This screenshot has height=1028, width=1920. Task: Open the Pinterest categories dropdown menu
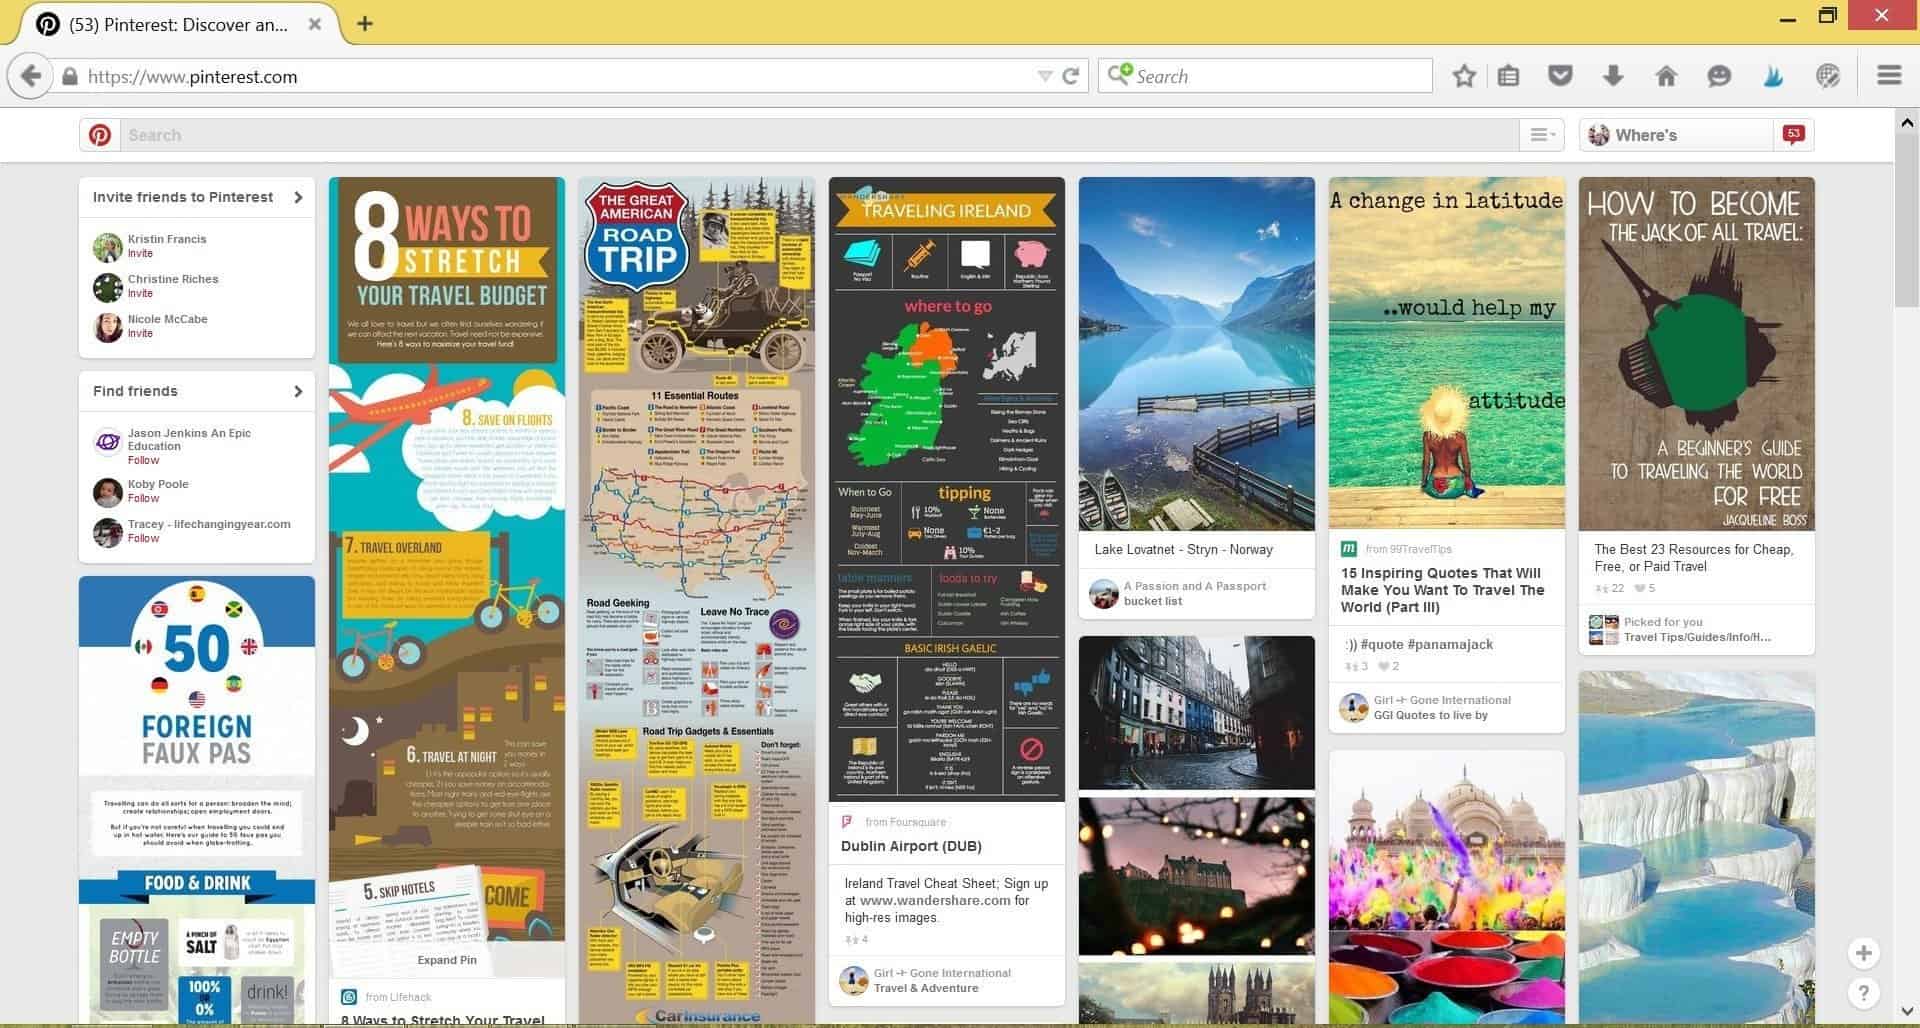point(1542,135)
